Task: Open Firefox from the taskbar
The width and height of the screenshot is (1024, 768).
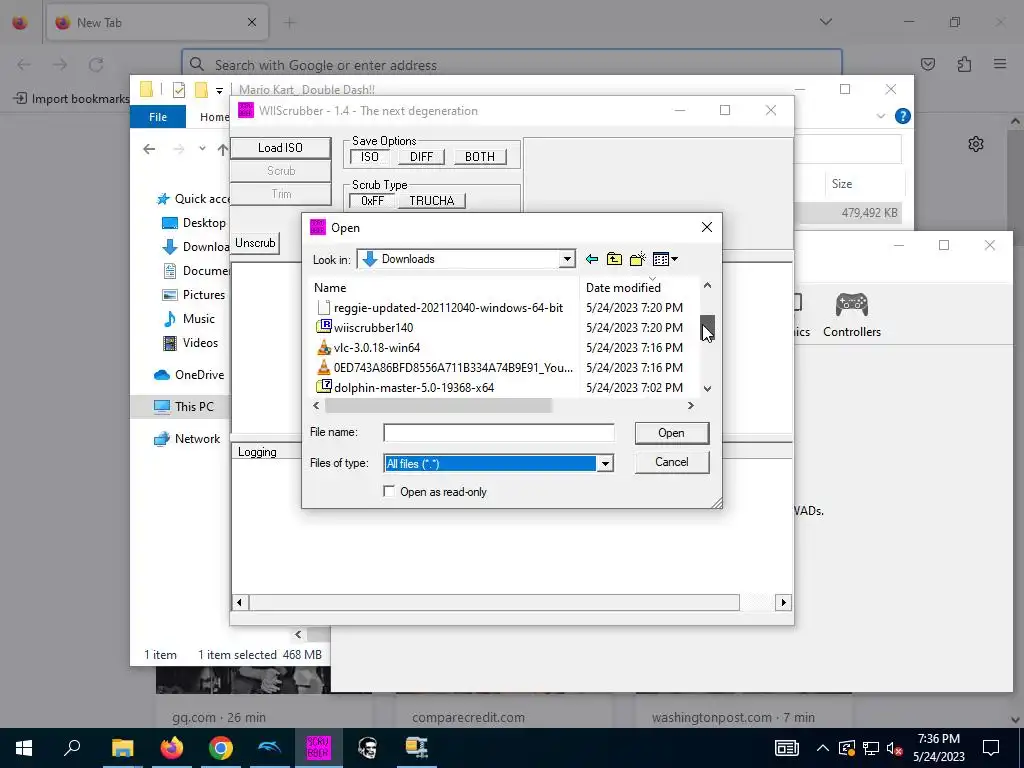Action: (x=172, y=748)
